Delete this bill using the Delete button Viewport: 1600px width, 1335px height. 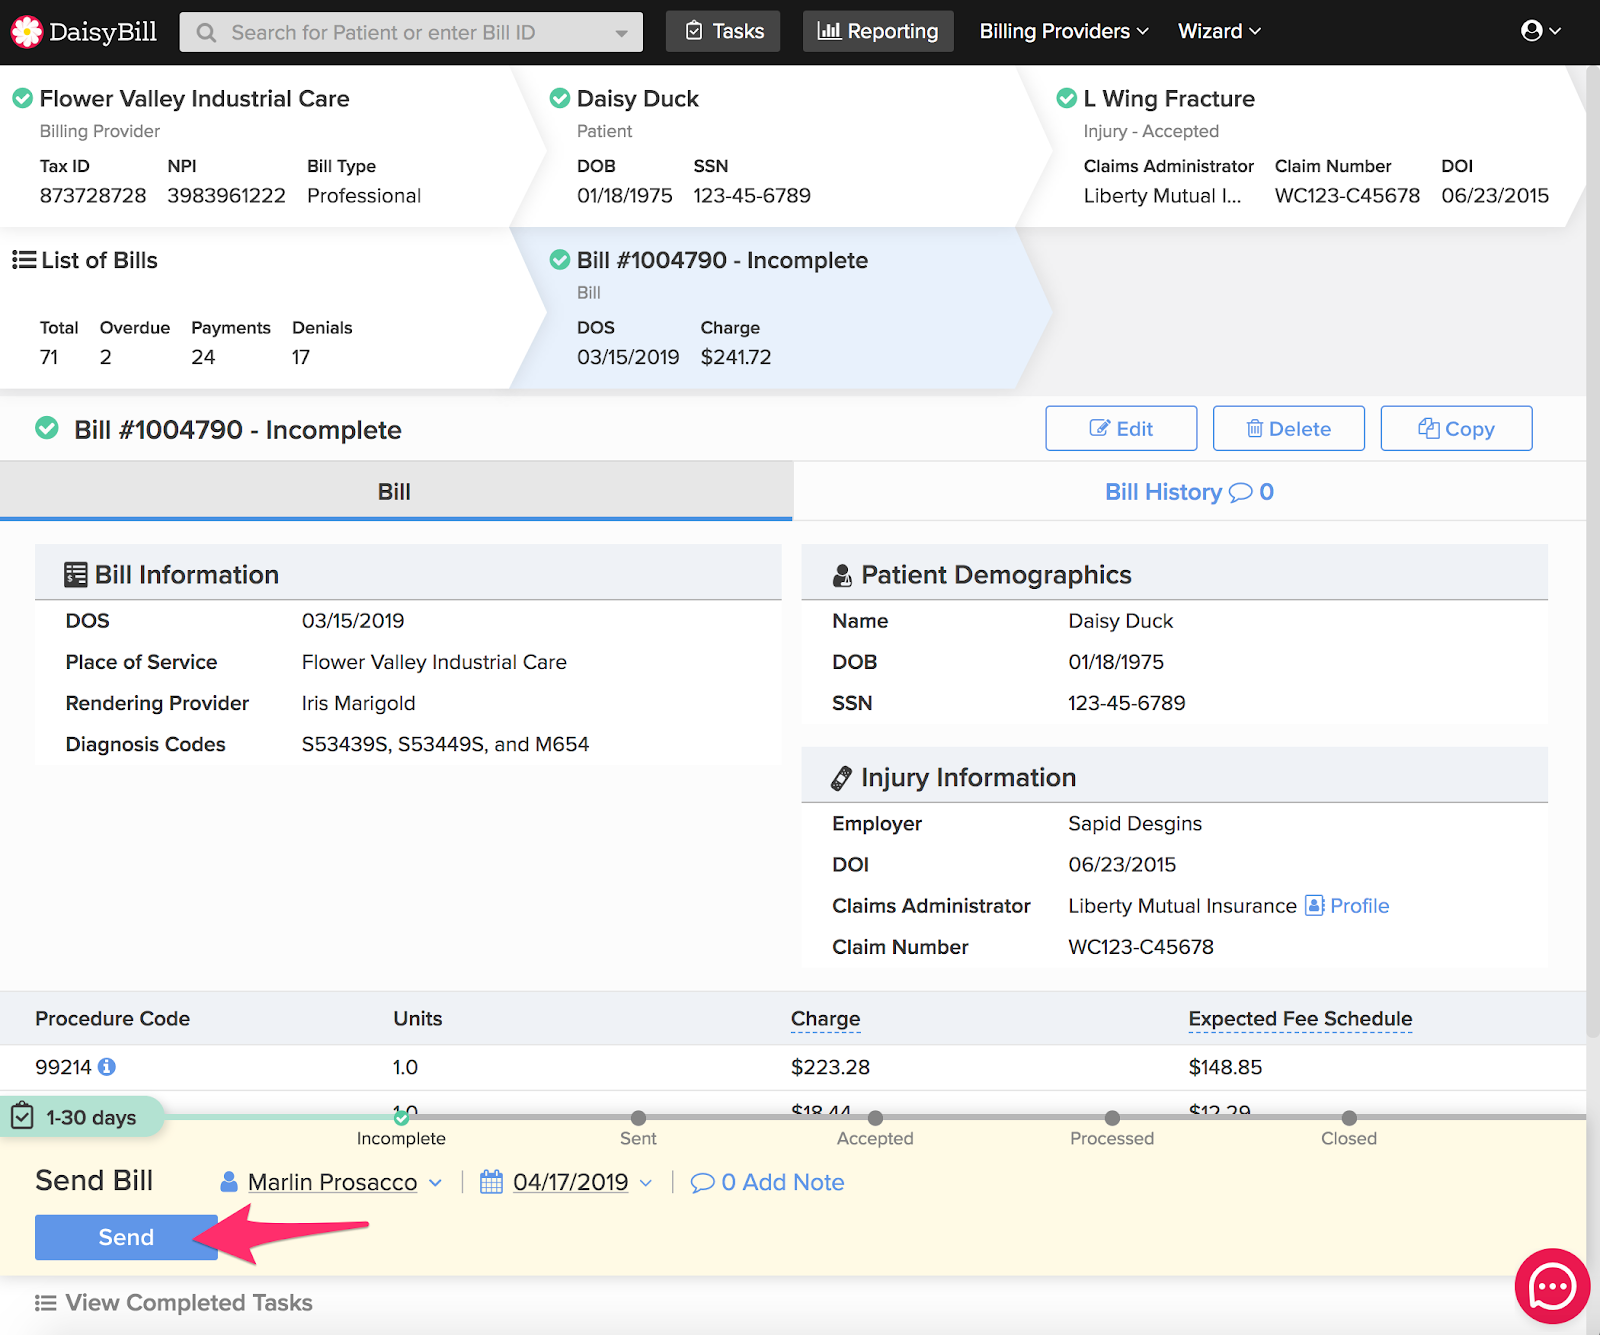[1288, 429]
